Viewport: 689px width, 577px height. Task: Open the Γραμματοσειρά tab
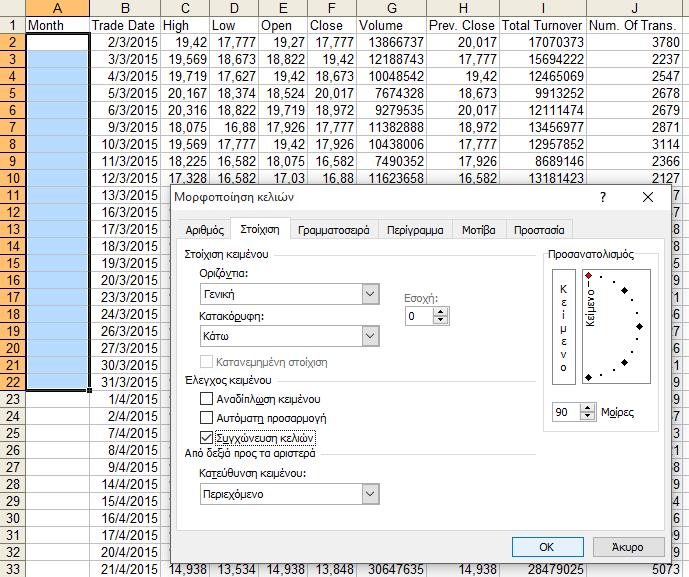(x=334, y=230)
